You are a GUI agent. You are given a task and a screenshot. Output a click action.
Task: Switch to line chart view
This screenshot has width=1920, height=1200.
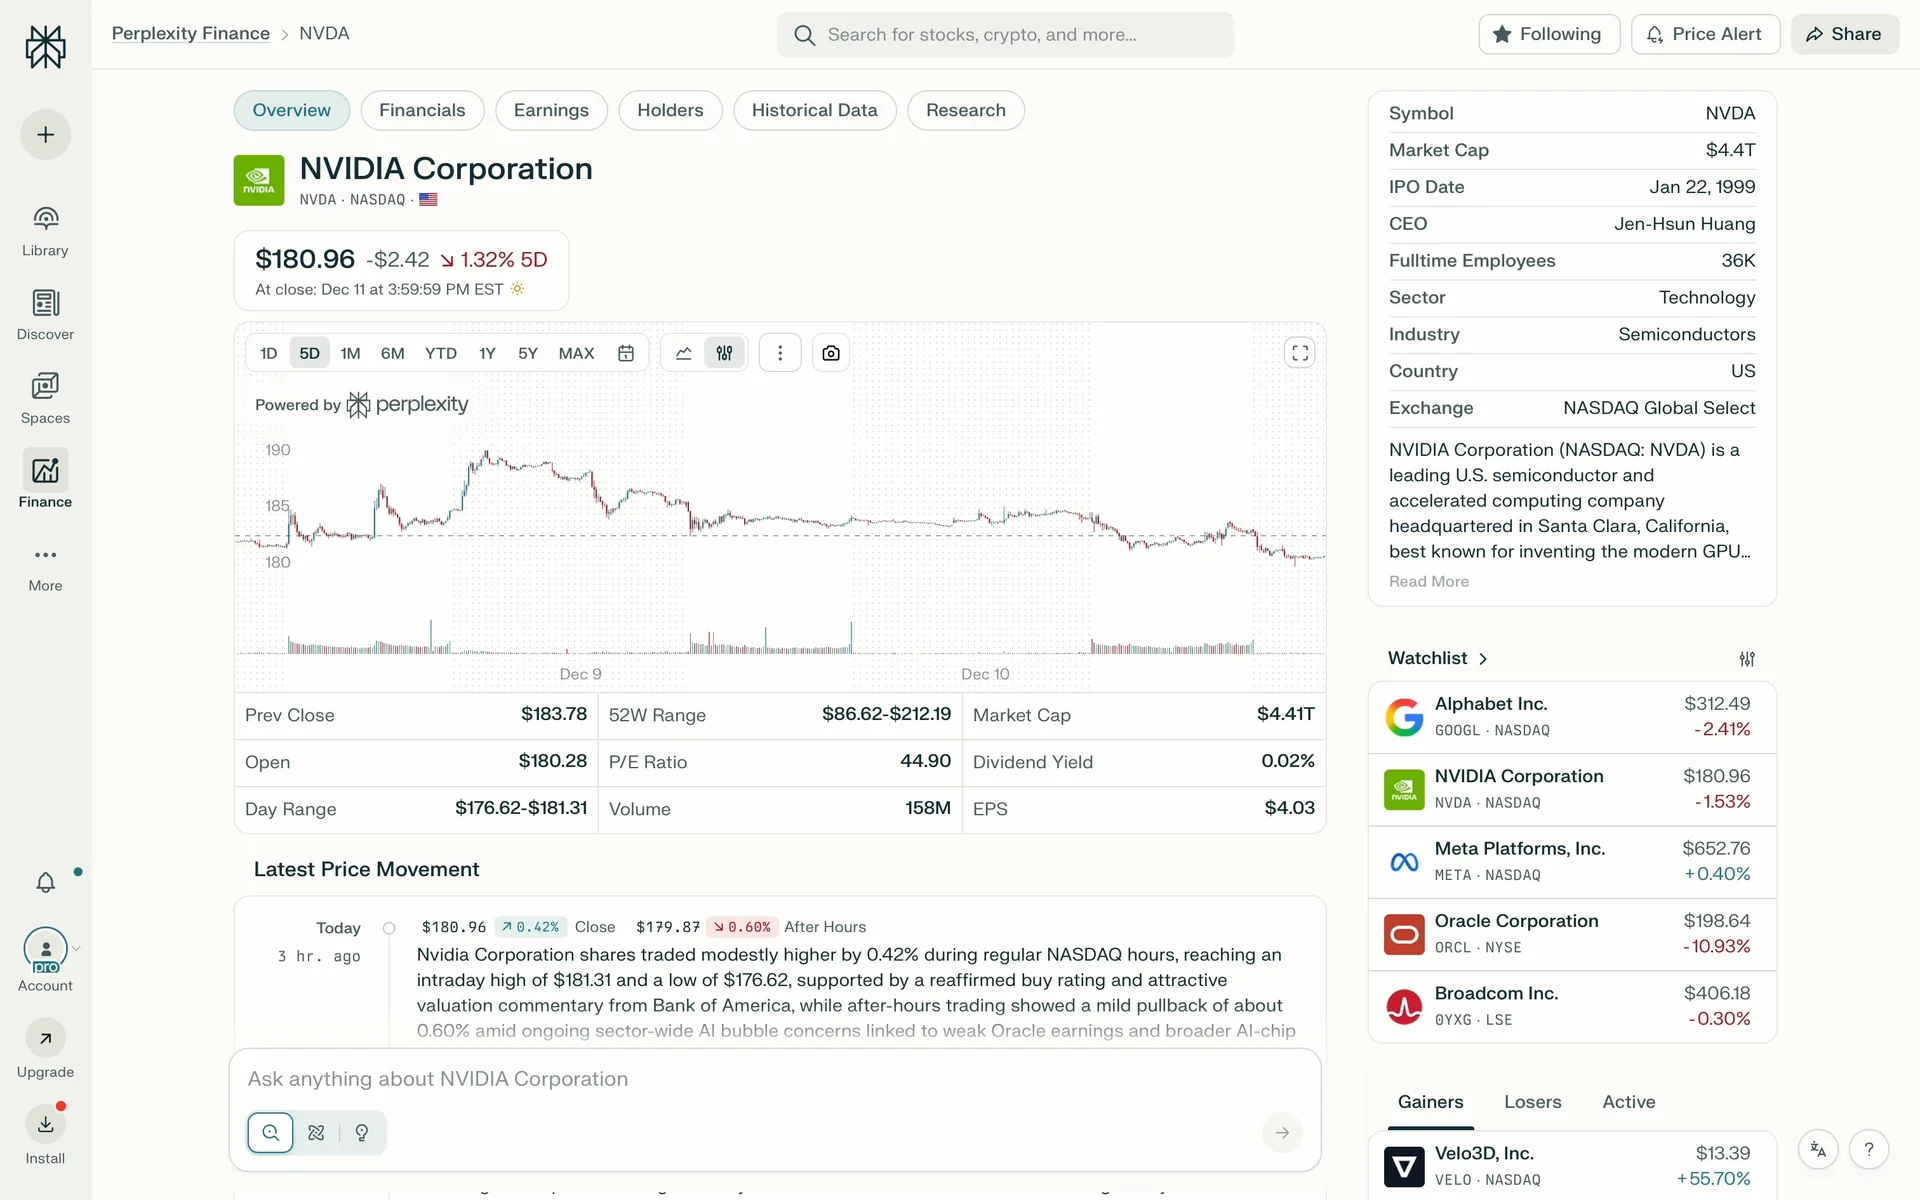click(x=684, y=353)
